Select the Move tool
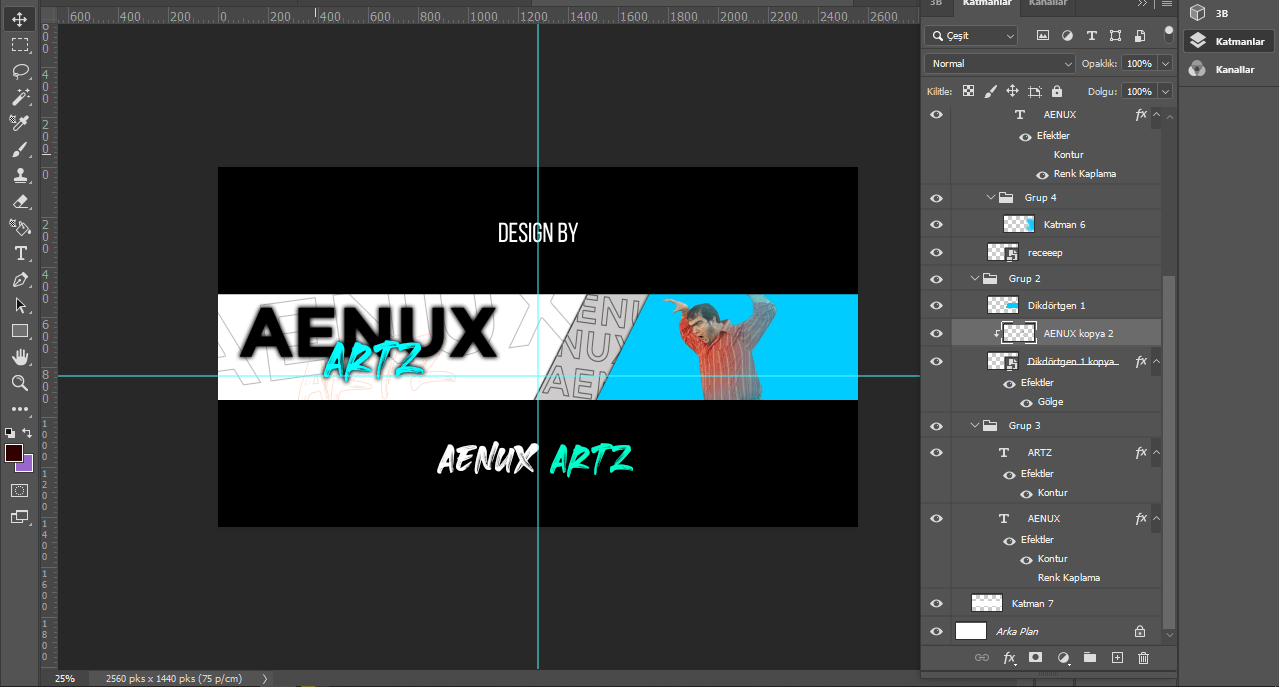The height and width of the screenshot is (687, 1279). coord(20,19)
